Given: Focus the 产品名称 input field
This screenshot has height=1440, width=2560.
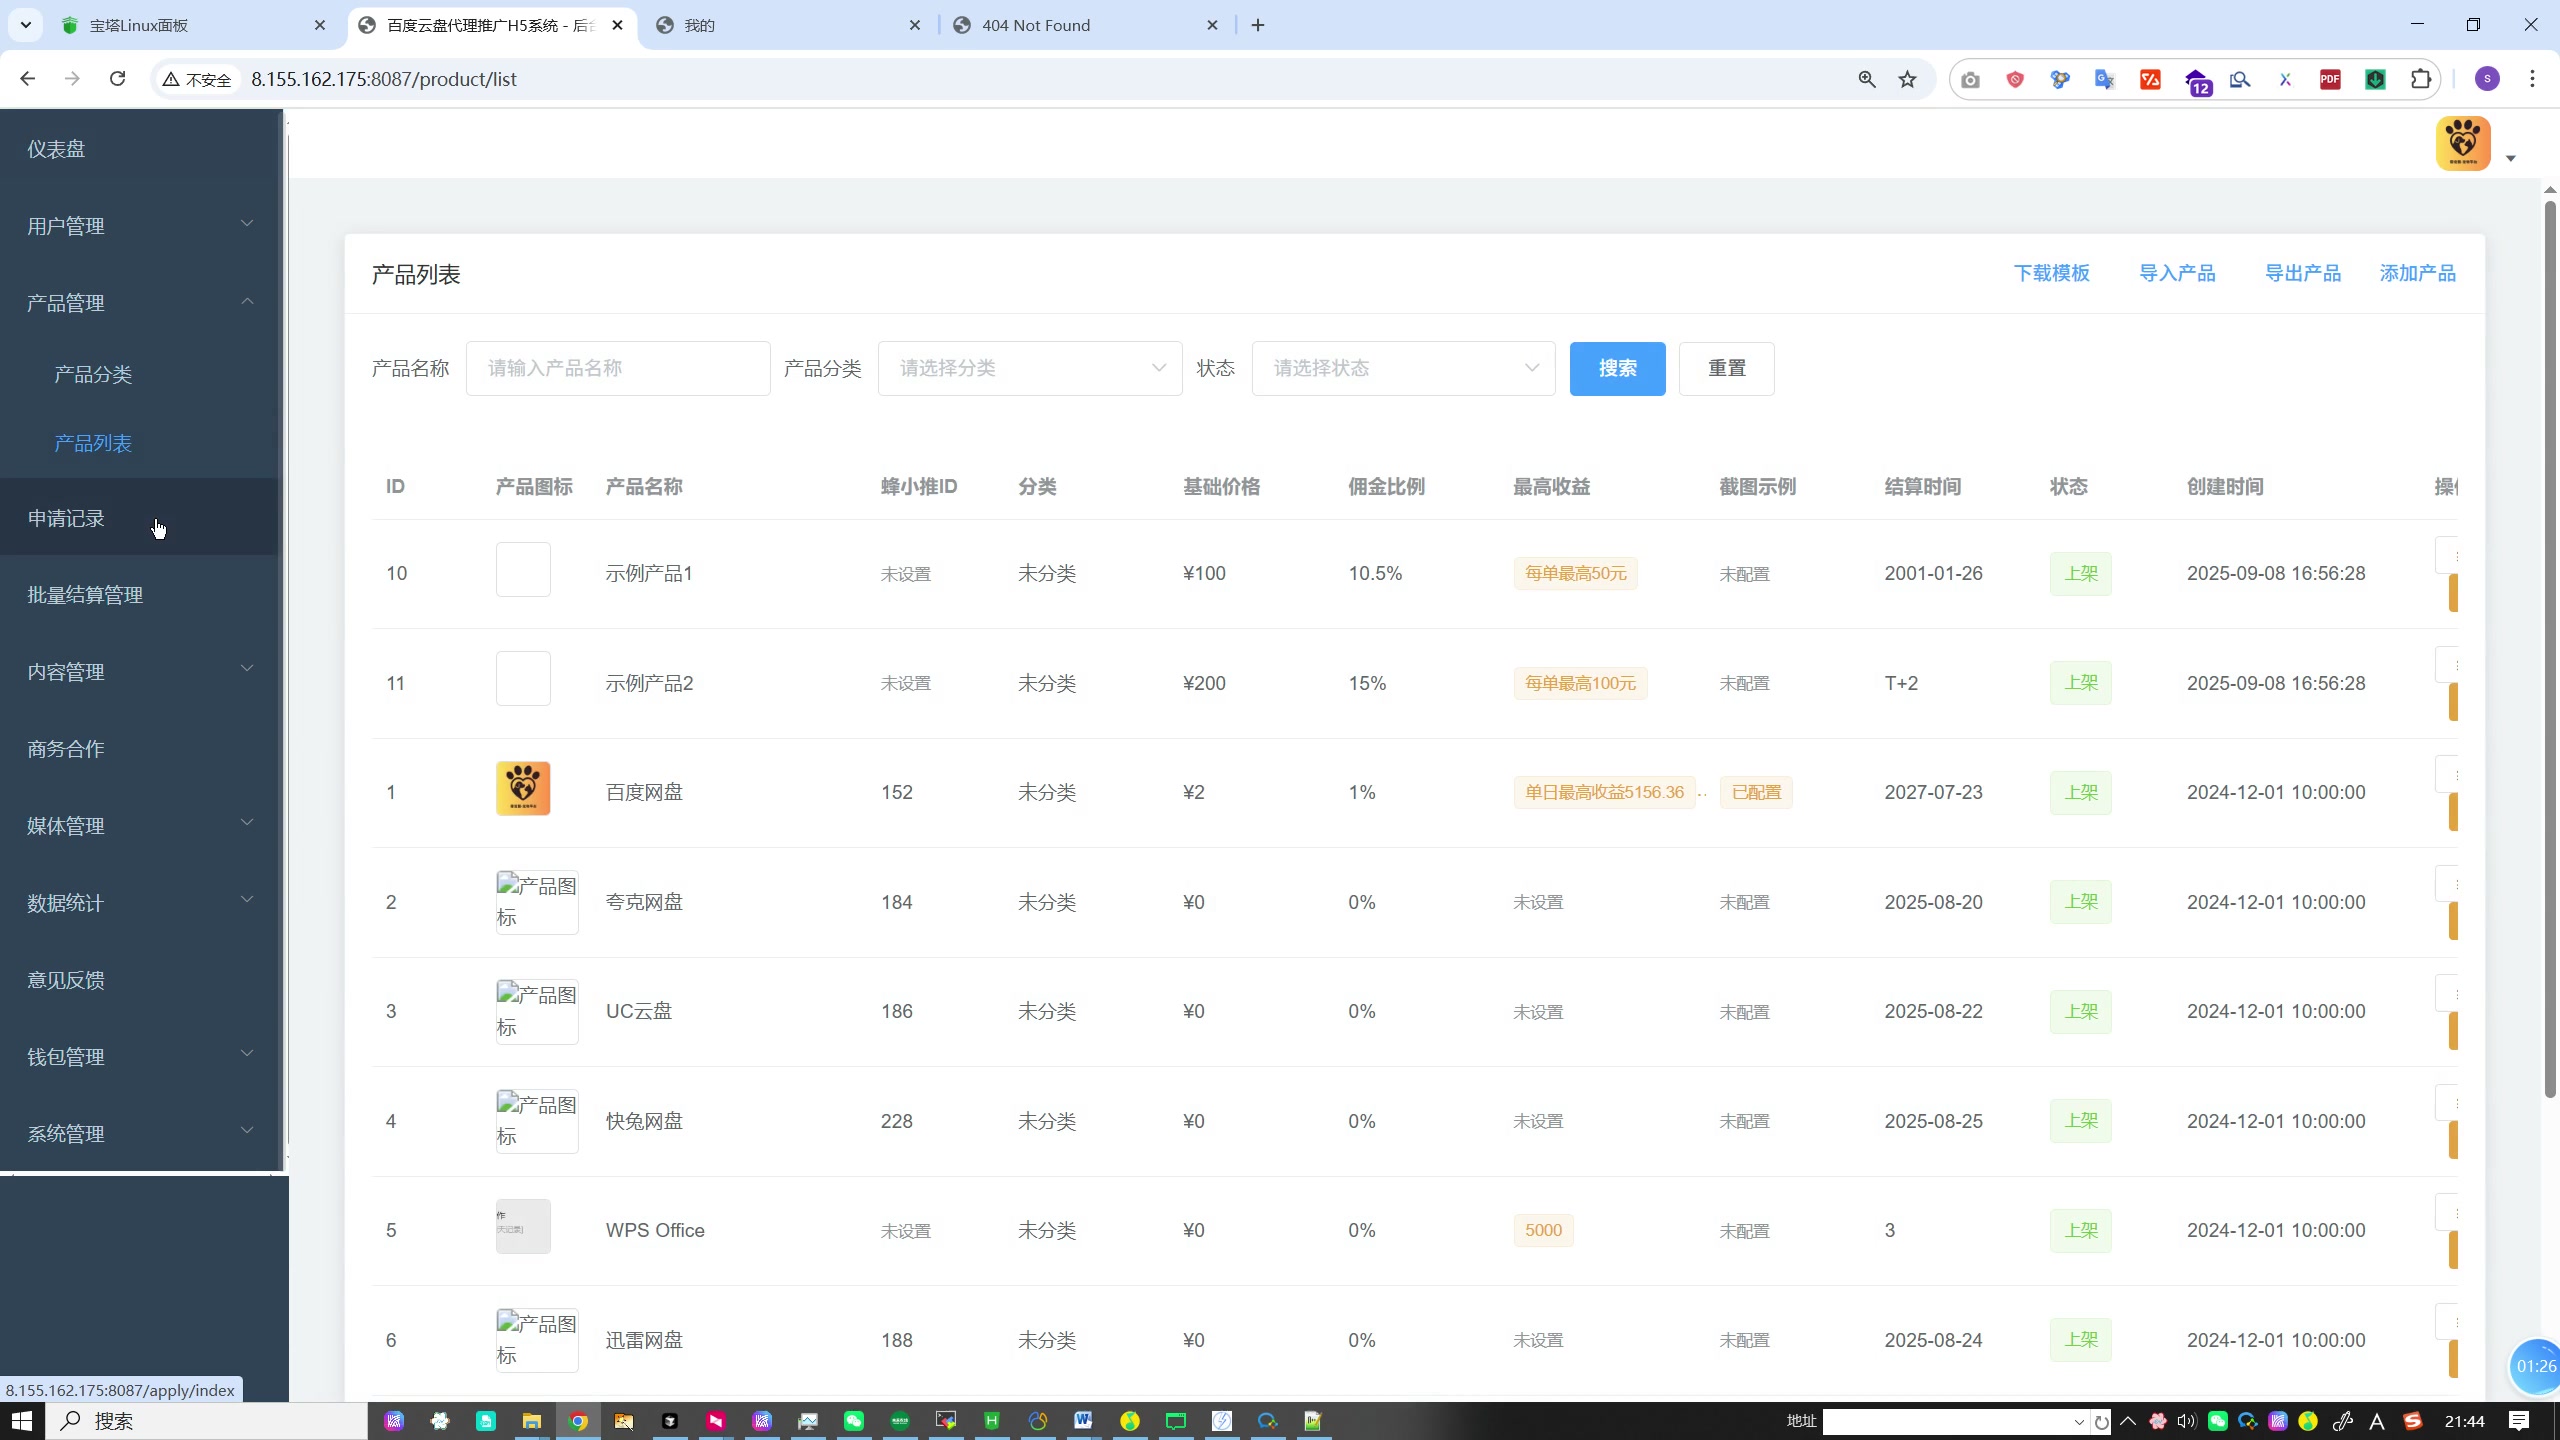Looking at the screenshot, I should coord(618,368).
